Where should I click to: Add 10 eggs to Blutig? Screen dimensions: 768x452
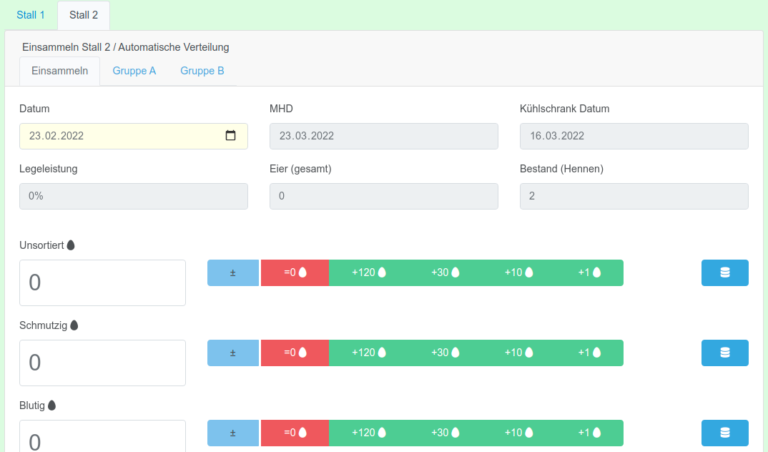point(519,433)
